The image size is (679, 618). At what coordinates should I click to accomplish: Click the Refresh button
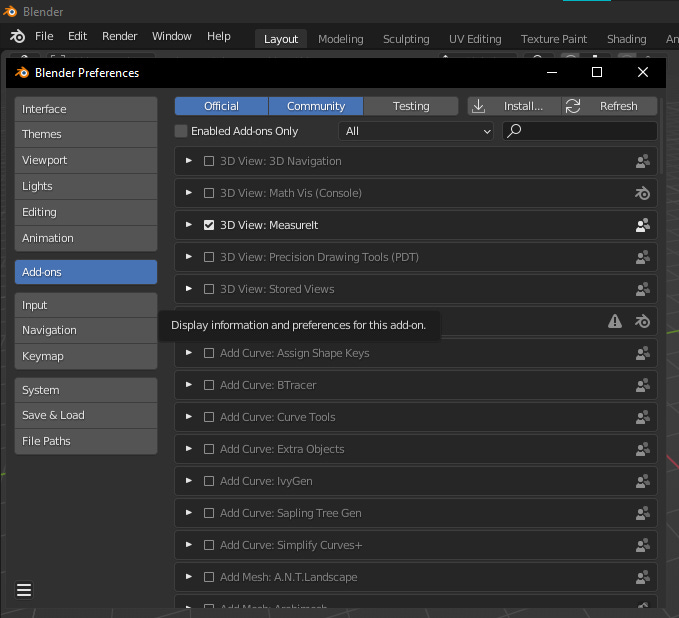(610, 106)
